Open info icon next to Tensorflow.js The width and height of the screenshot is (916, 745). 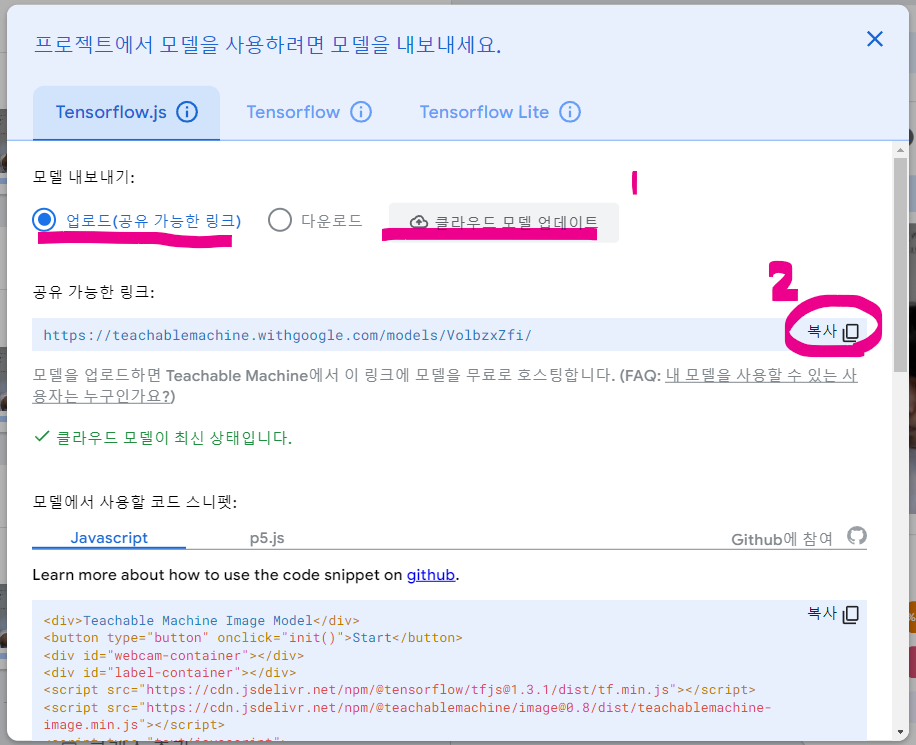187,112
